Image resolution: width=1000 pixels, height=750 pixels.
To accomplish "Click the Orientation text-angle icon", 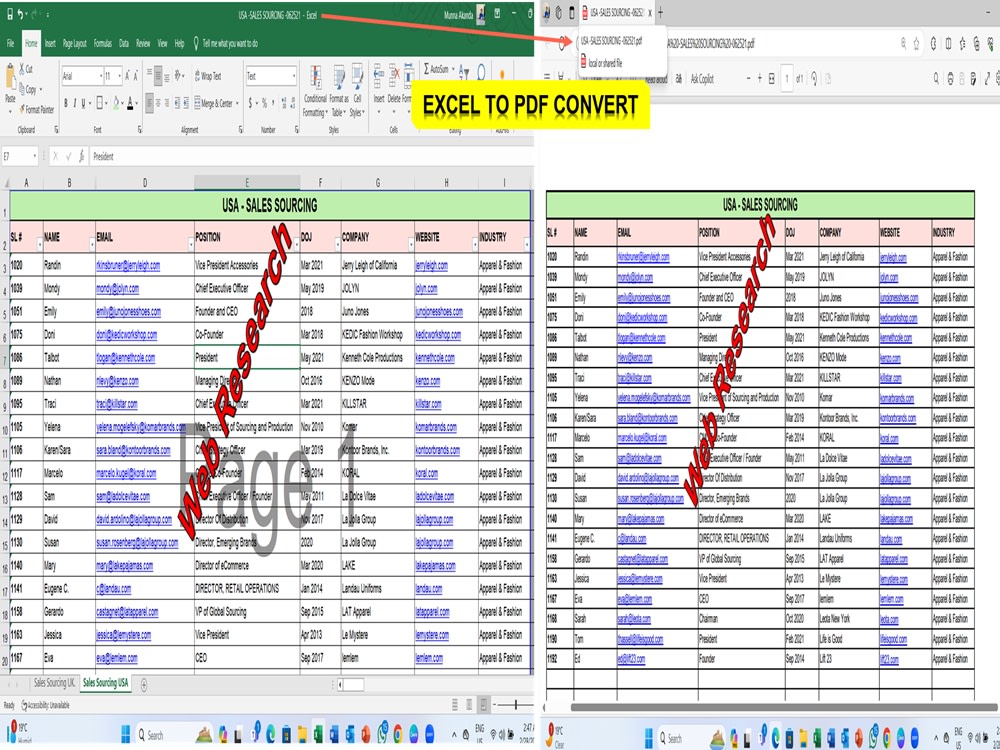I will [x=179, y=76].
